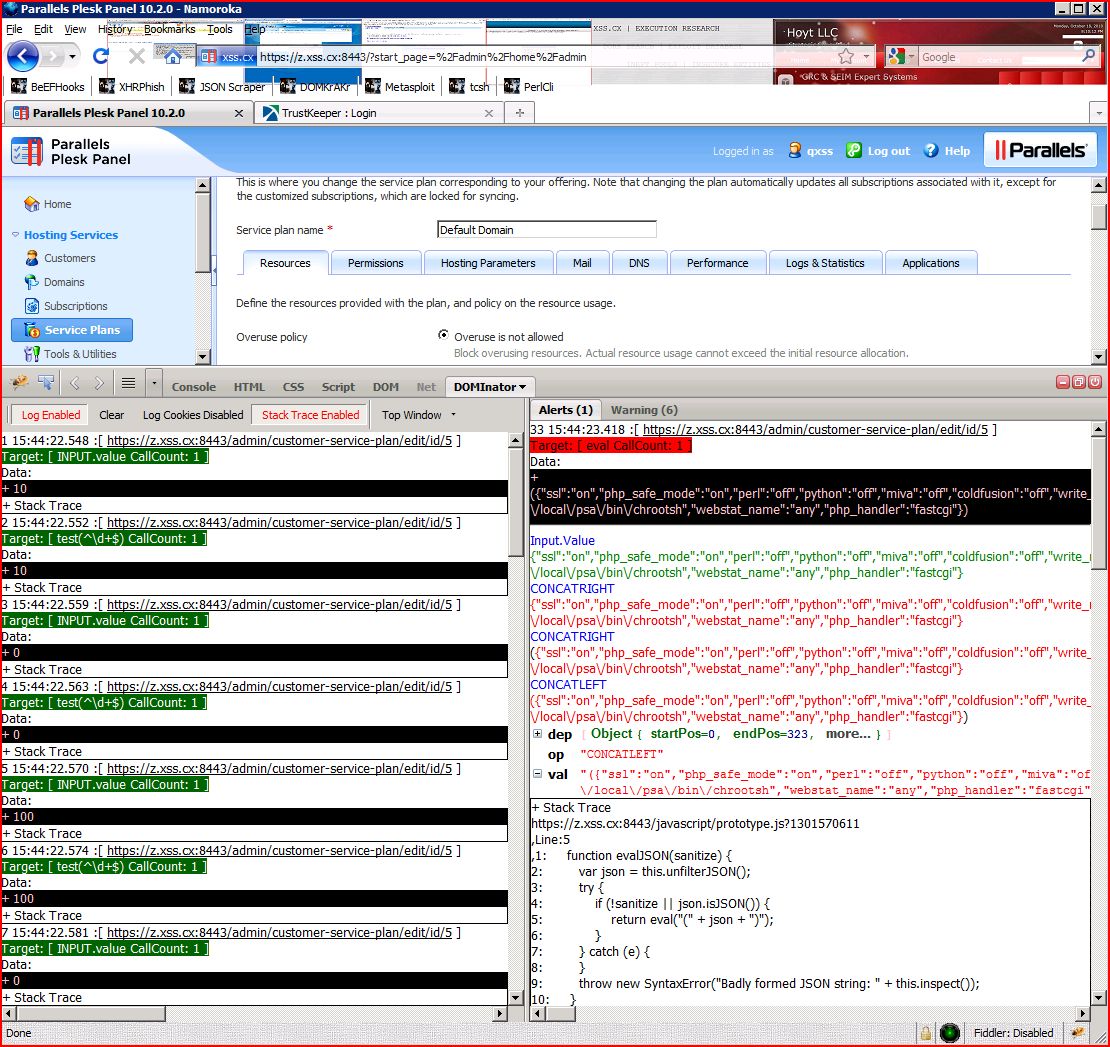Open the Domains sidebar link
Screen dimensions: 1110x1047
pos(64,282)
